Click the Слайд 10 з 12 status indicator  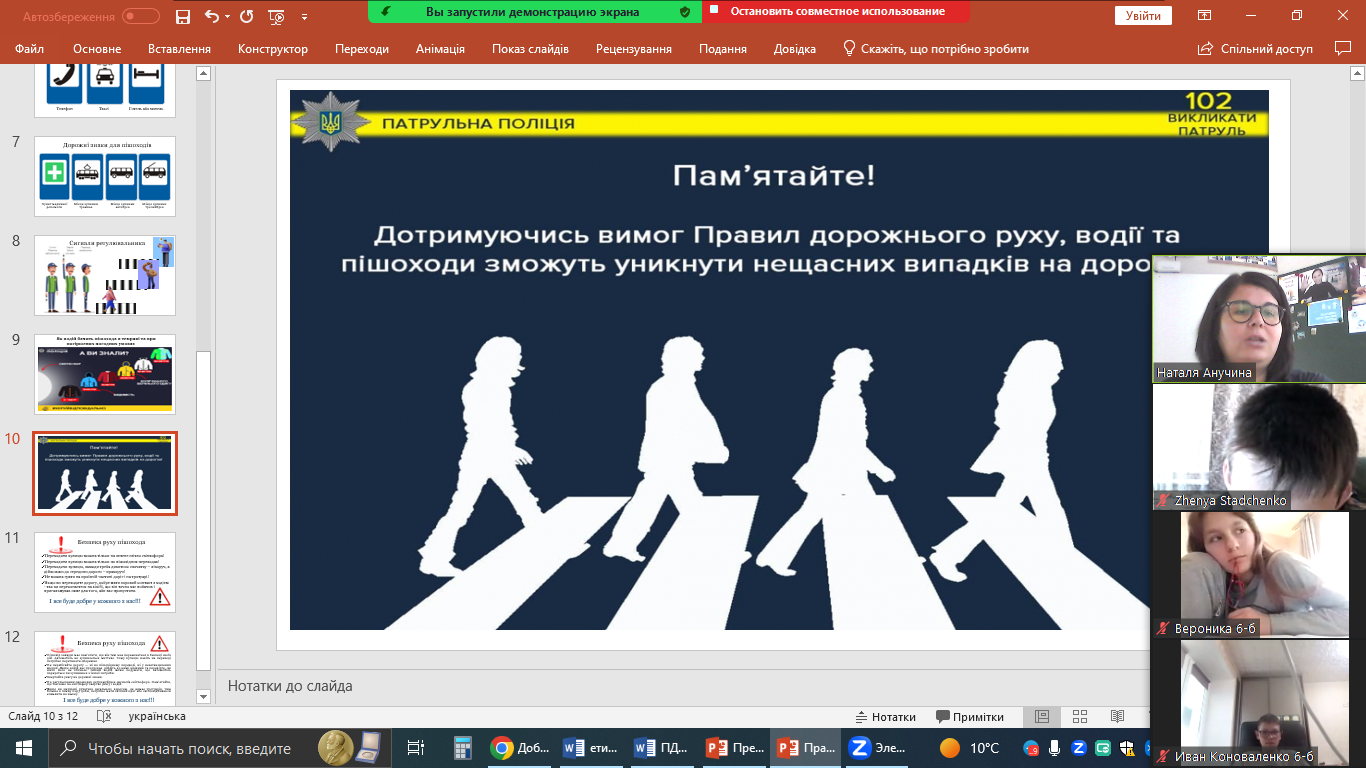pos(43,717)
